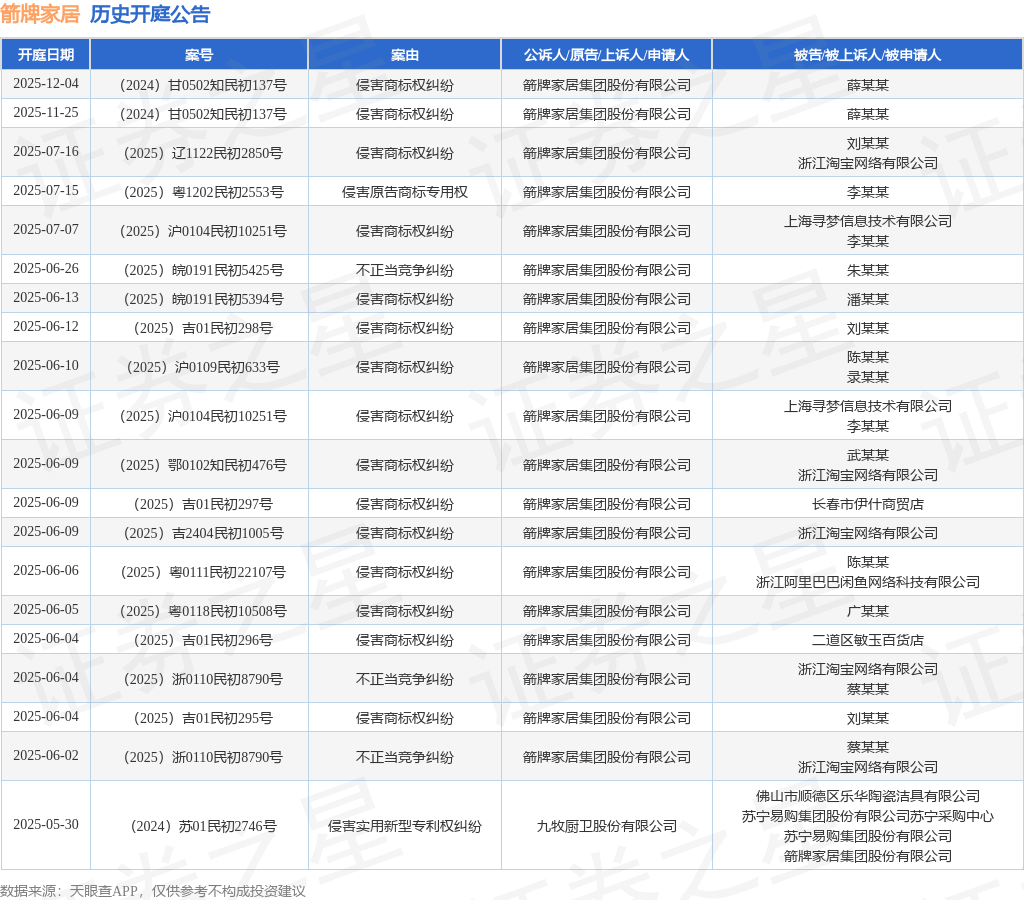Click the 历史开庭公告 heading
Image resolution: width=1024 pixels, height=900 pixels.
[150, 14]
